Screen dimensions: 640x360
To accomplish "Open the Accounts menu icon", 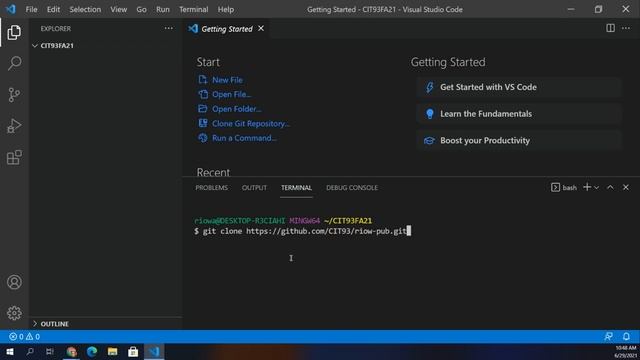I will click(14, 282).
